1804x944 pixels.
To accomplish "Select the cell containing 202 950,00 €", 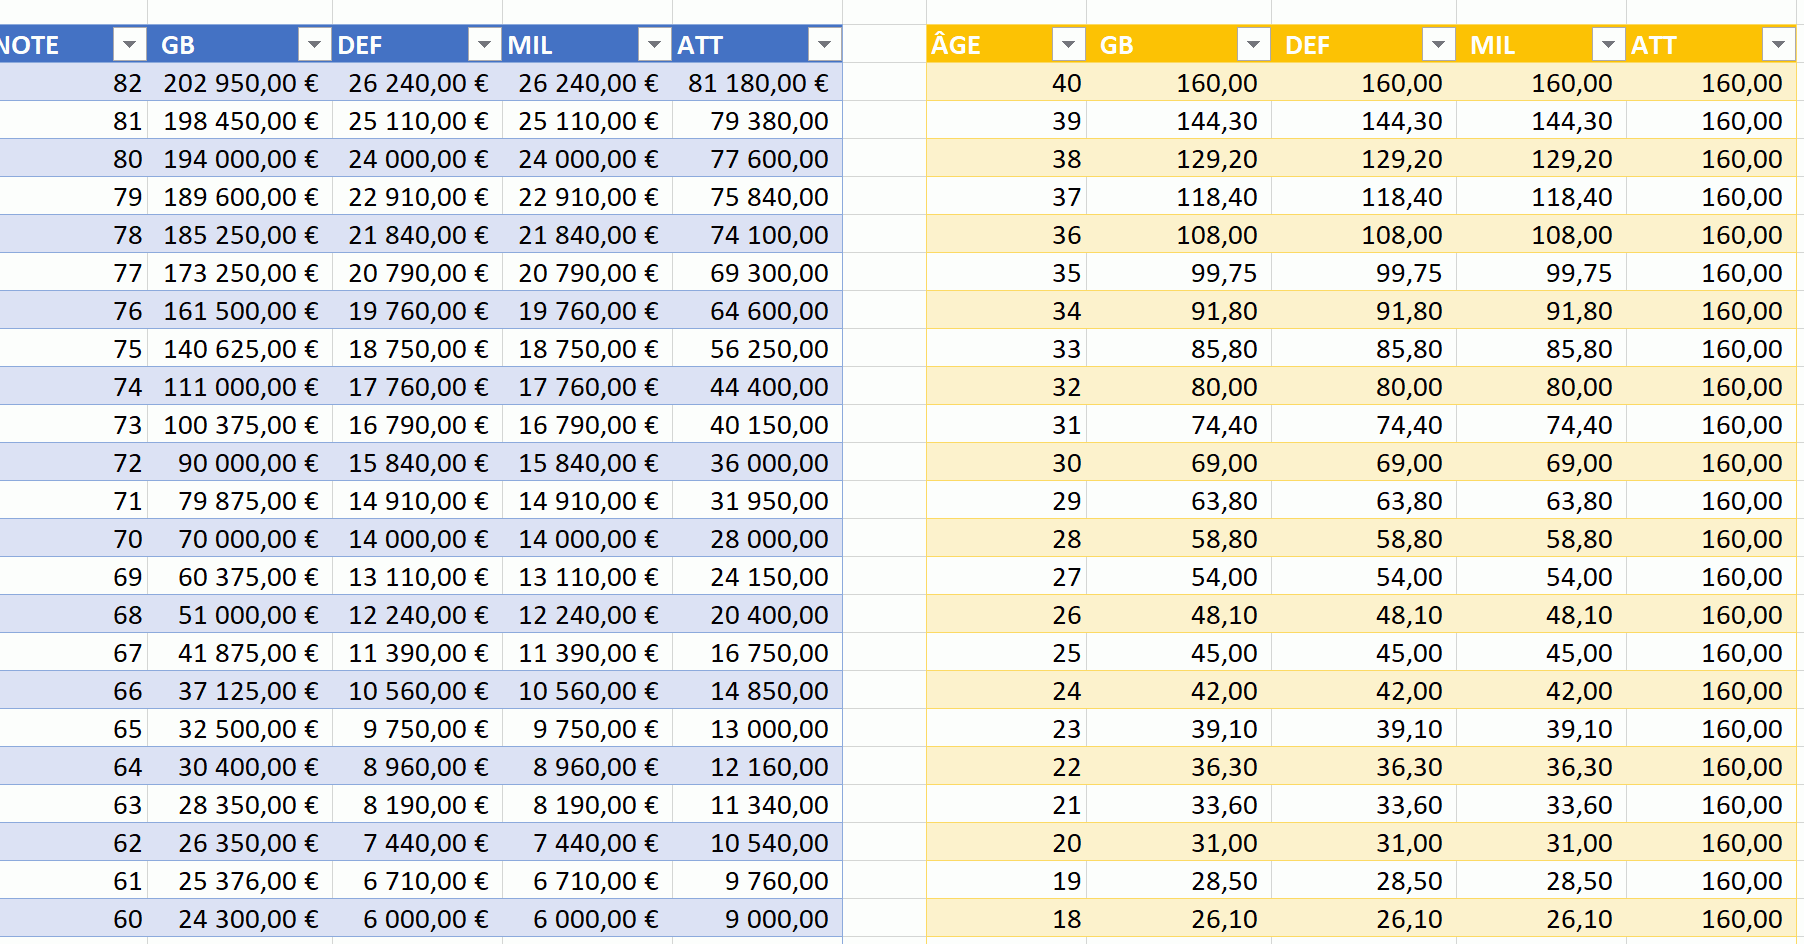I will (240, 83).
